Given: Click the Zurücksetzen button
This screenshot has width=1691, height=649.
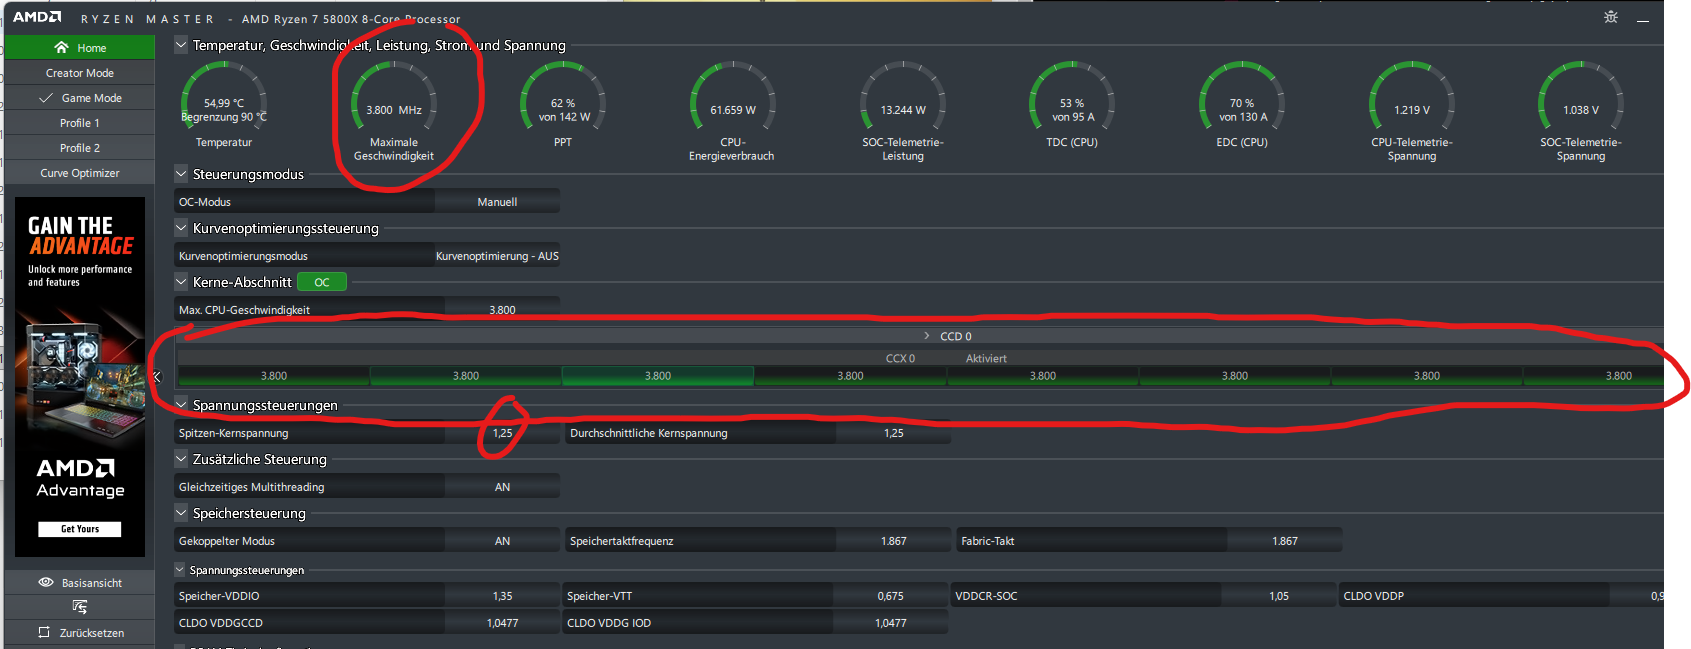Looking at the screenshot, I should (80, 632).
